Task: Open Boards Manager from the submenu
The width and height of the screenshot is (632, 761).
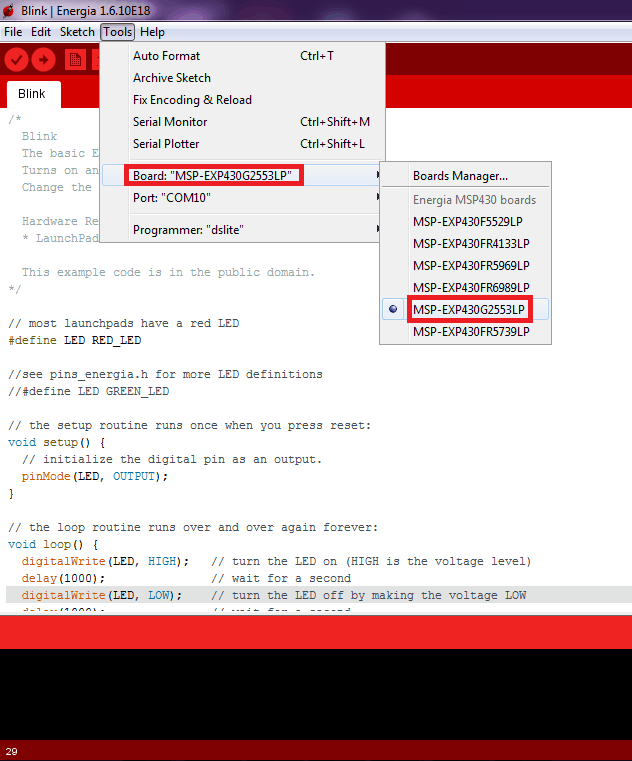Action: (x=460, y=176)
